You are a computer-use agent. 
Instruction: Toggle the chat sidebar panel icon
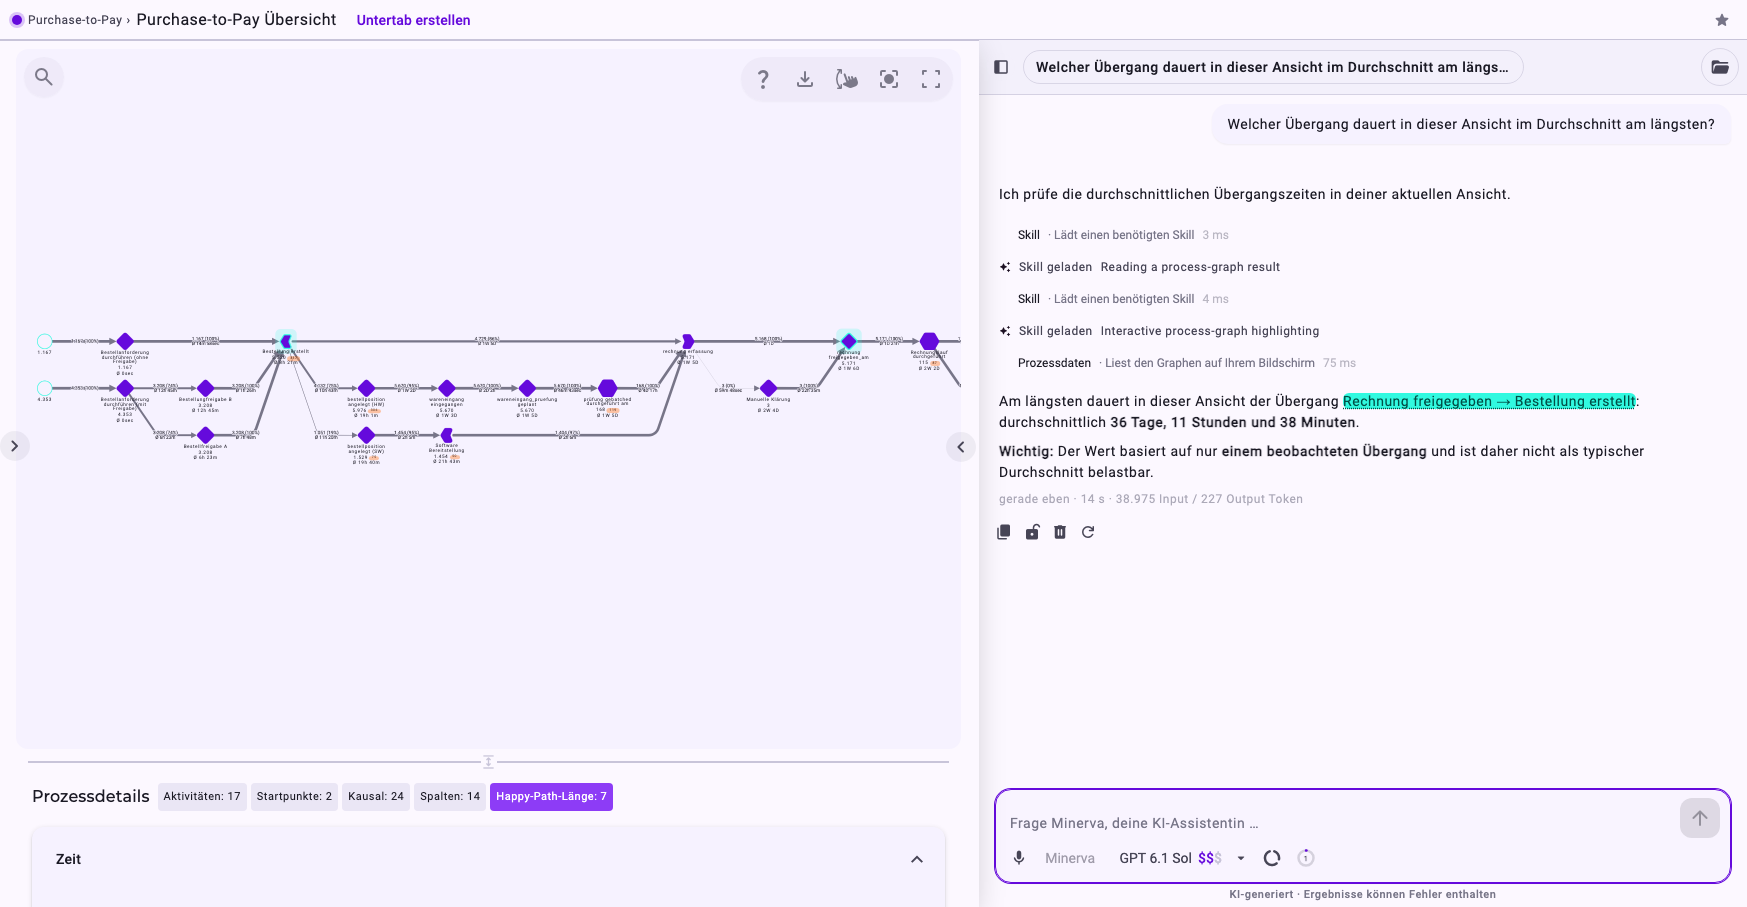click(1001, 67)
